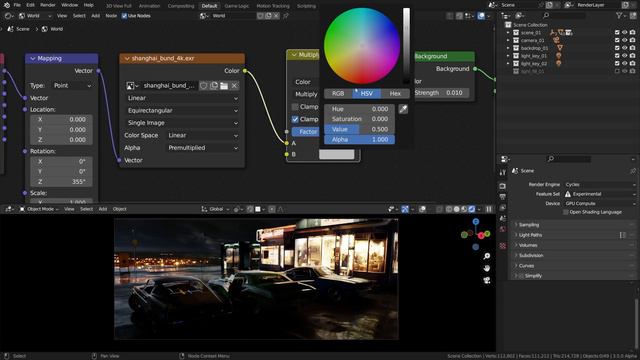Image resolution: width=640 pixels, height=360 pixels.
Task: Click zoom magnifier in 3D viewport
Action: coord(487,256)
